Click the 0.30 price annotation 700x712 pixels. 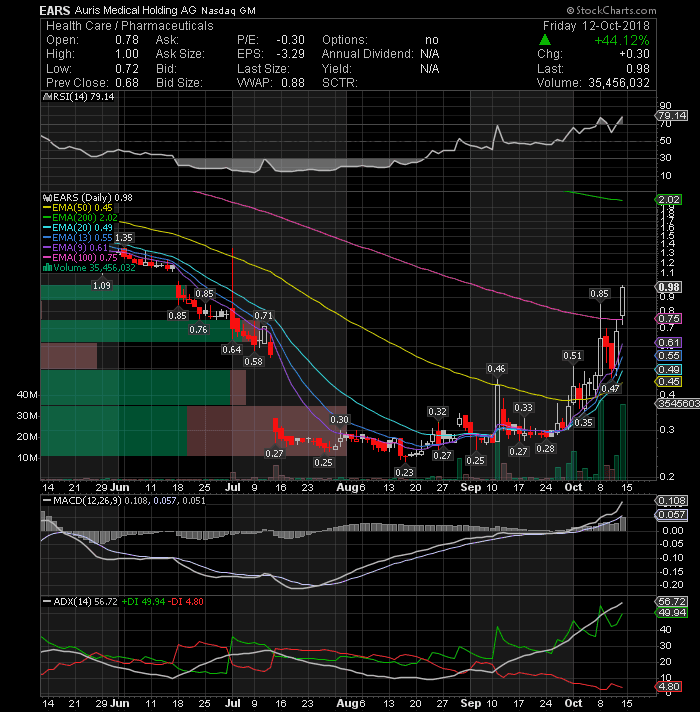pos(340,420)
